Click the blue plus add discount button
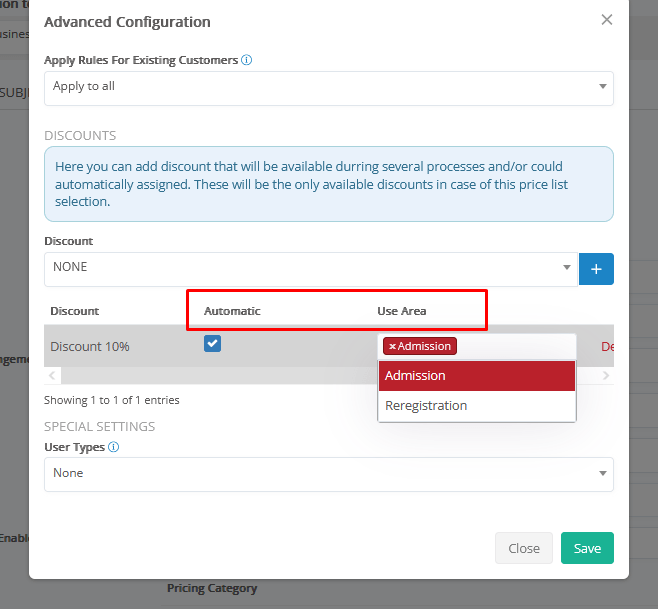Image resolution: width=658 pixels, height=609 pixels. point(597,269)
